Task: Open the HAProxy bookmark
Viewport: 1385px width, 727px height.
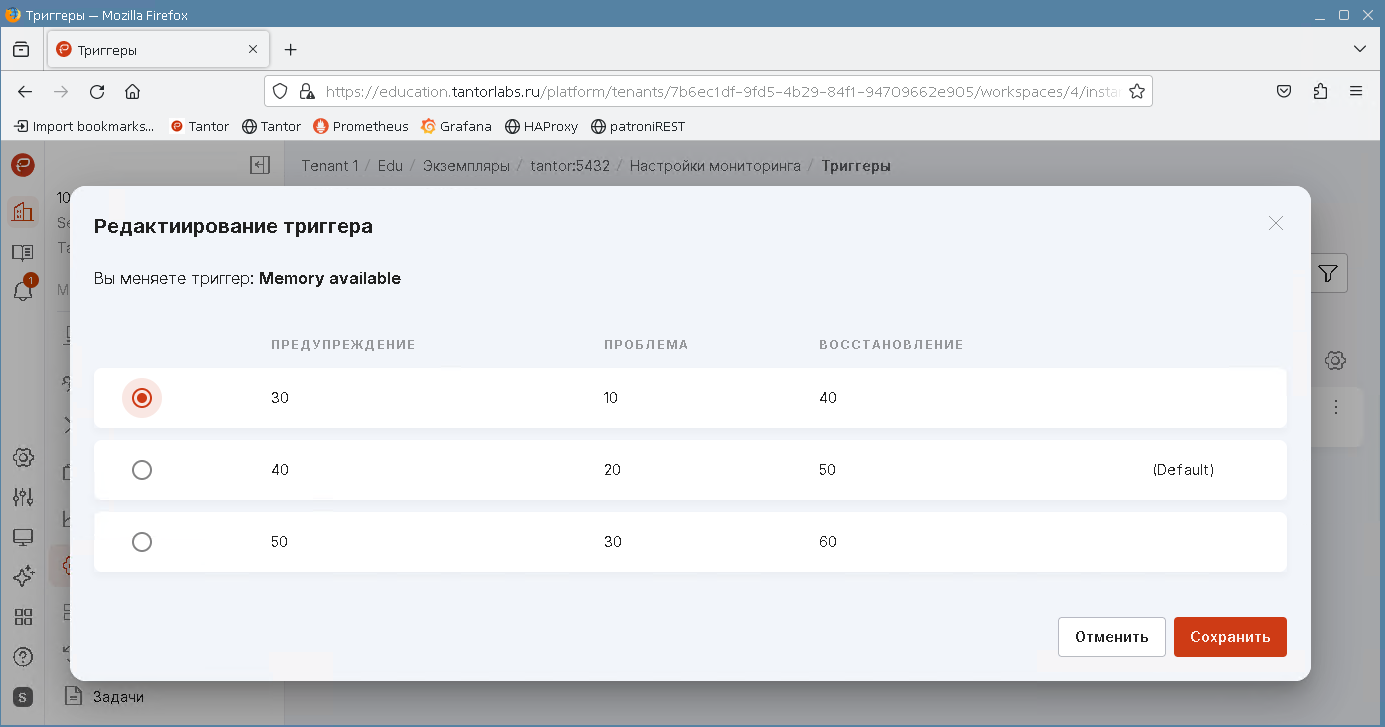Action: pyautogui.click(x=541, y=126)
